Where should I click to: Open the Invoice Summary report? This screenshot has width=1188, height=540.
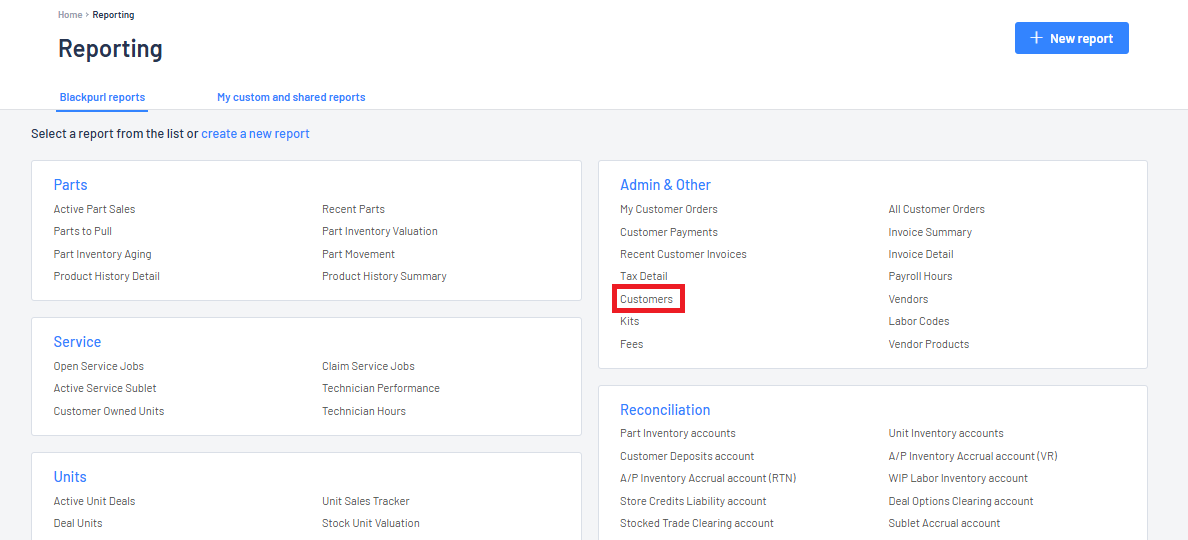coord(930,232)
